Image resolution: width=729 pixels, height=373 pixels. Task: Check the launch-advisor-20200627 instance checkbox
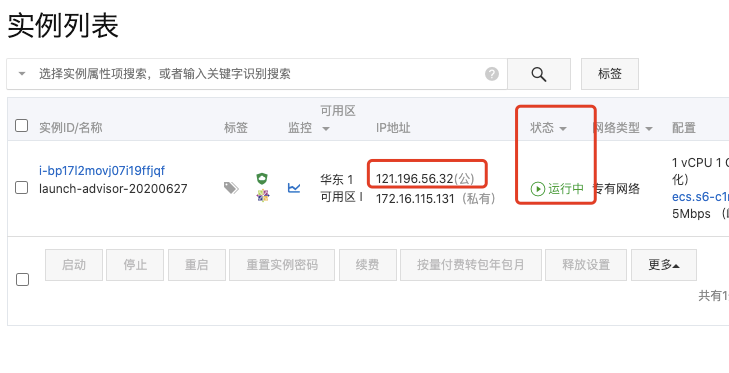21,187
